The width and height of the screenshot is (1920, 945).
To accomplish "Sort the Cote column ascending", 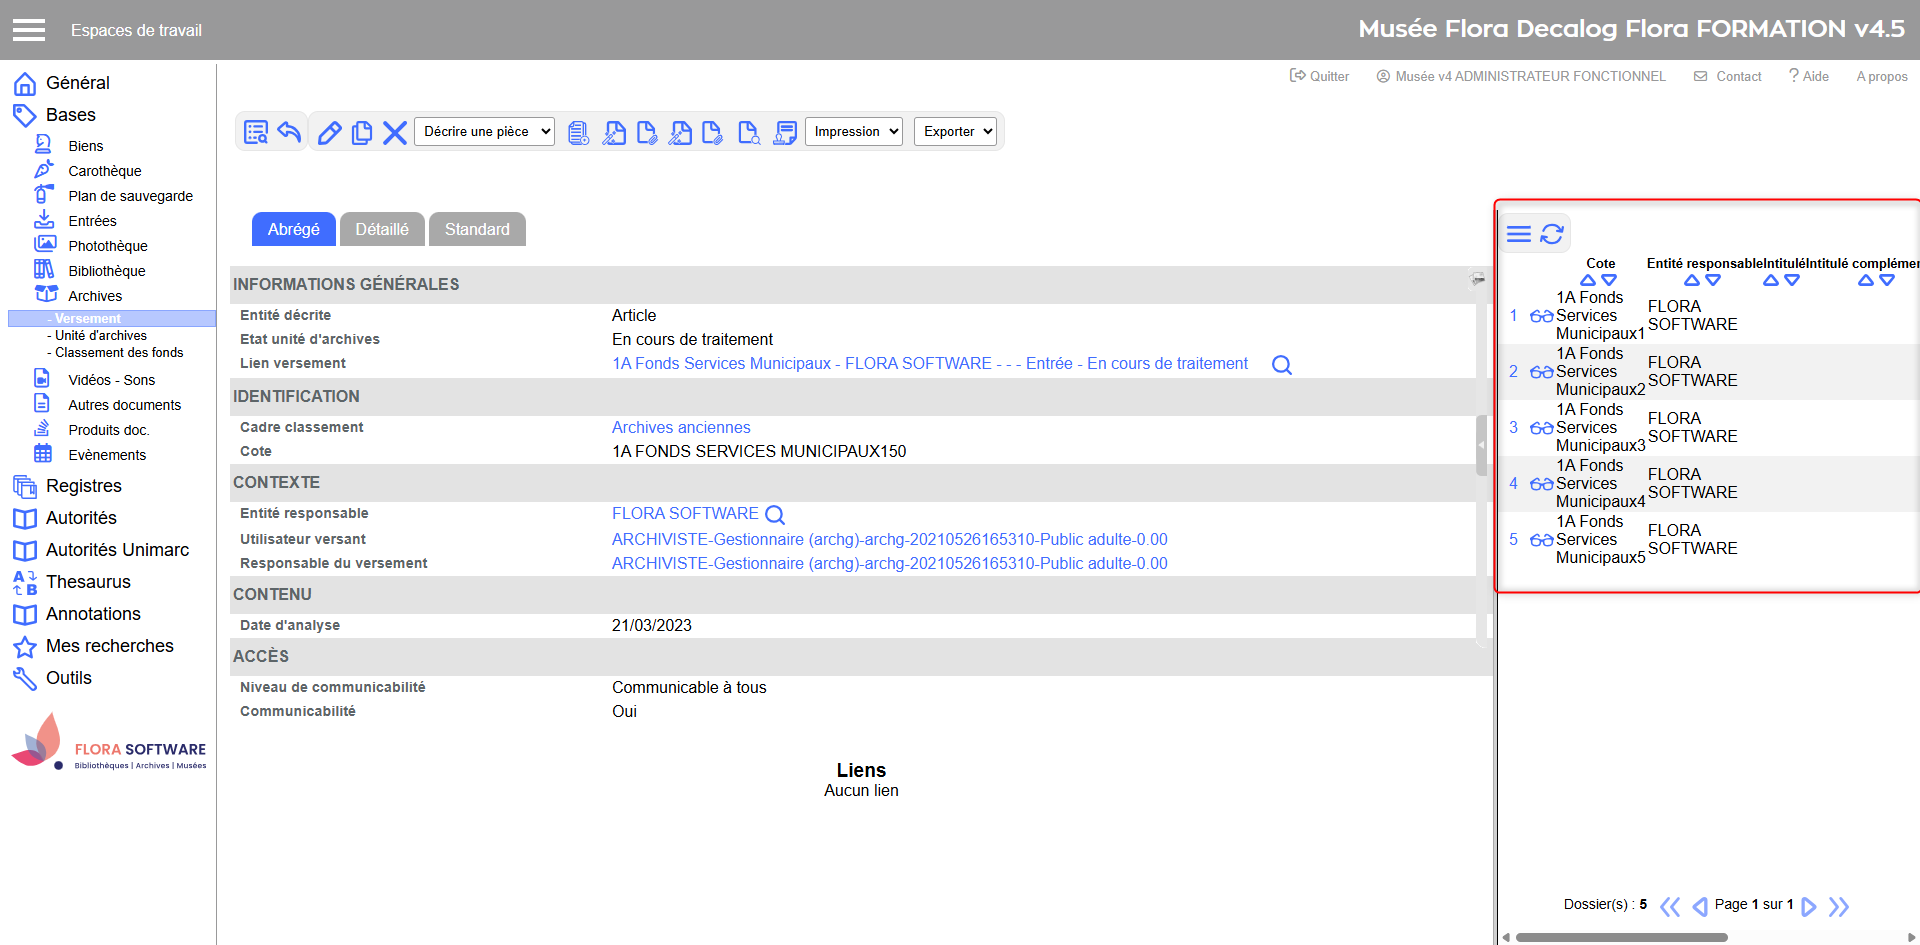I will [1588, 281].
